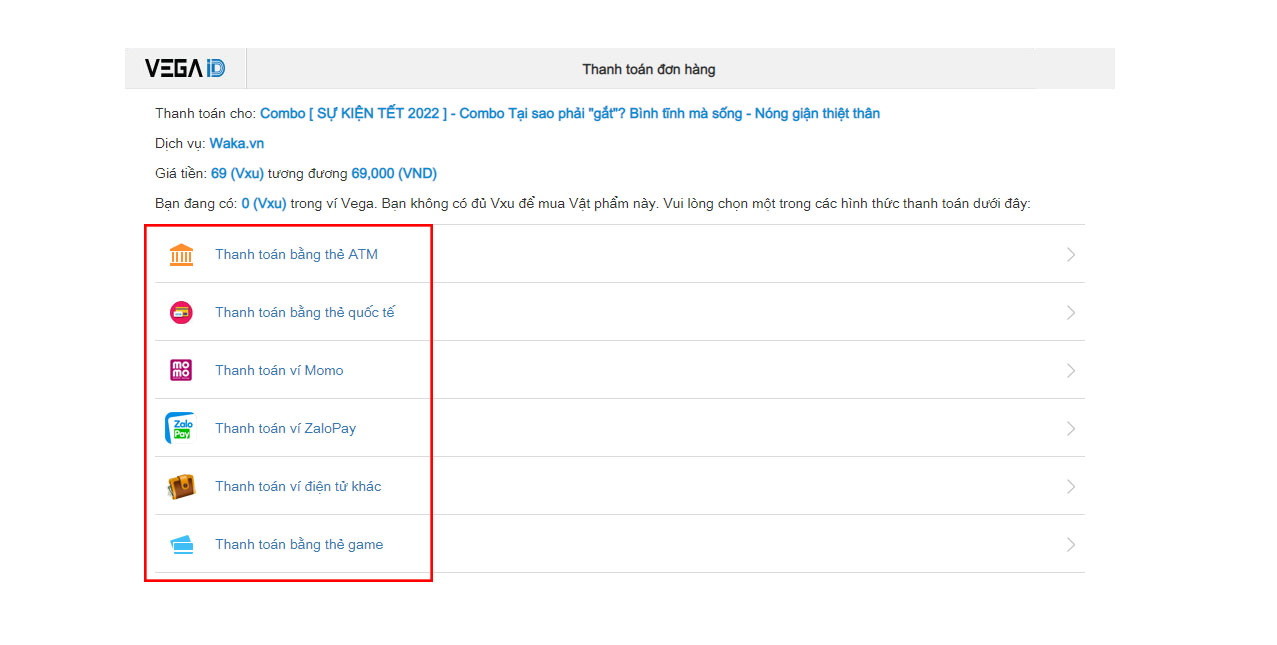Image resolution: width=1277 pixels, height=645 pixels.
Task: Expand other e-wallet payment chevron
Action: point(1071,487)
